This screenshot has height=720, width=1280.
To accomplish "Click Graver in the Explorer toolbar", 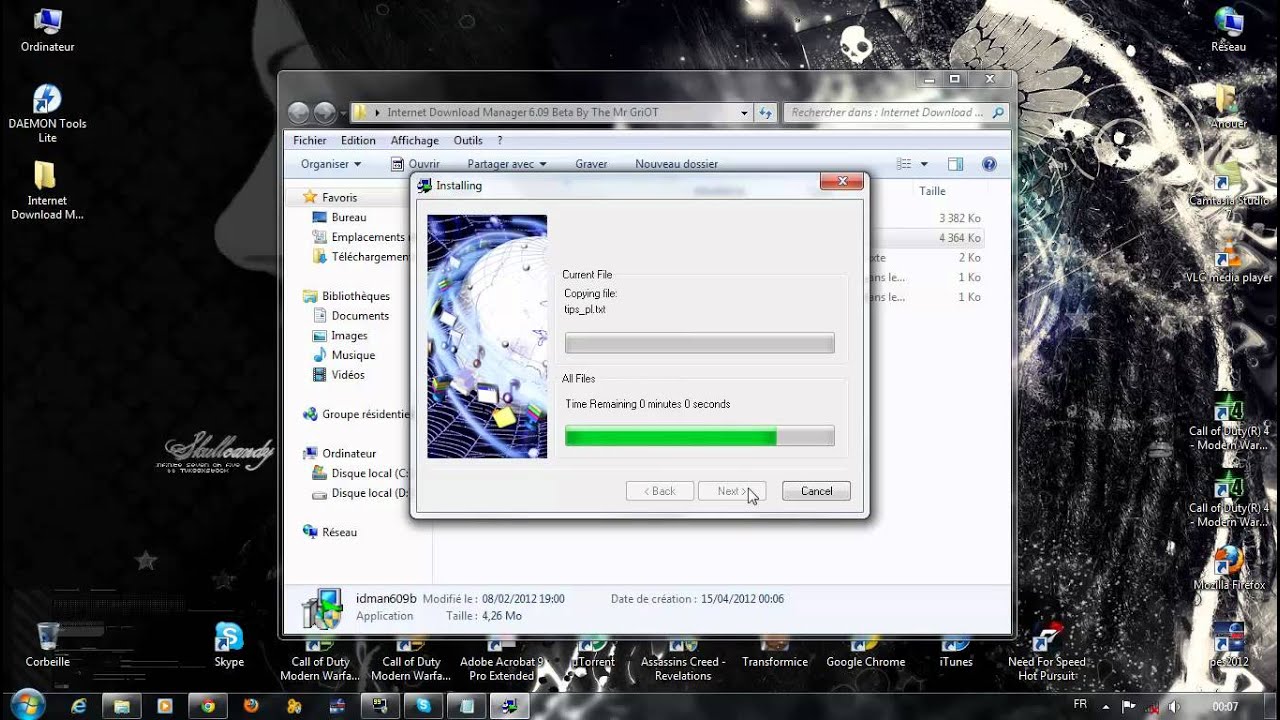I will click(591, 164).
